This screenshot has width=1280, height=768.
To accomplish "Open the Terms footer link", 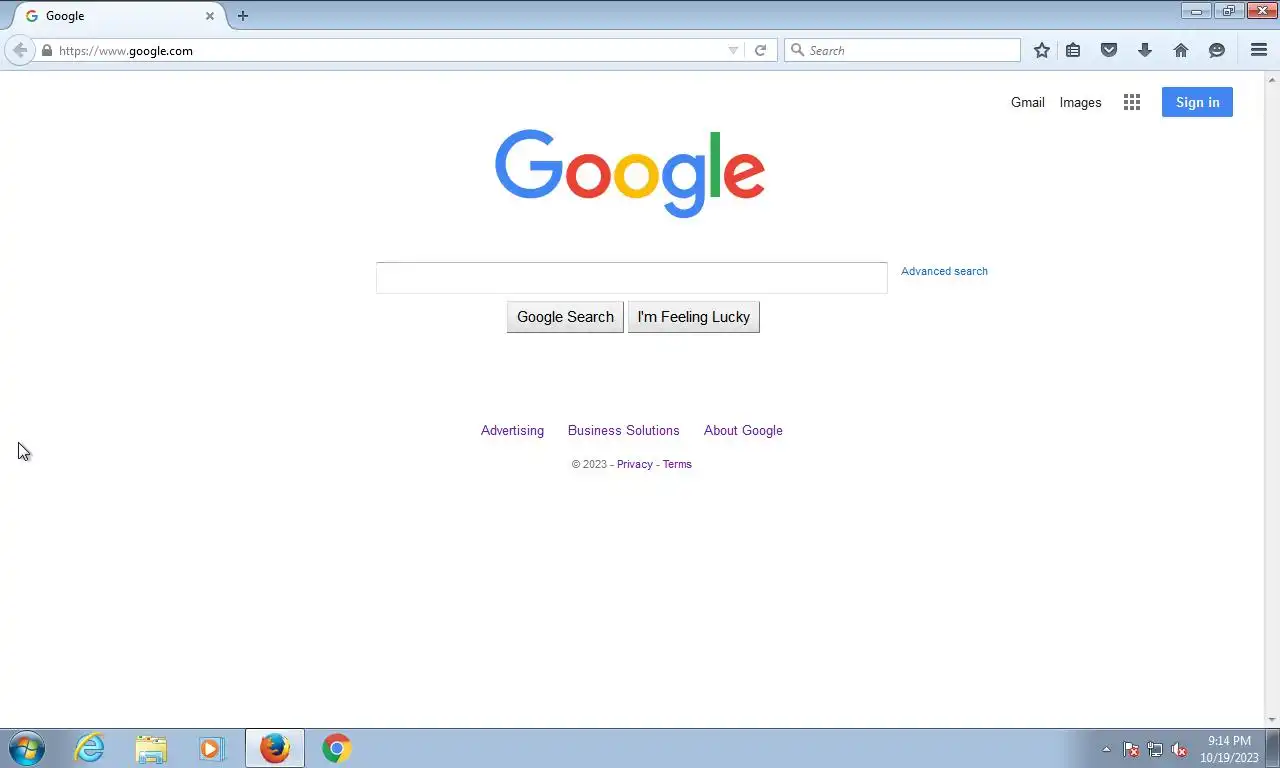I will click(x=677, y=464).
